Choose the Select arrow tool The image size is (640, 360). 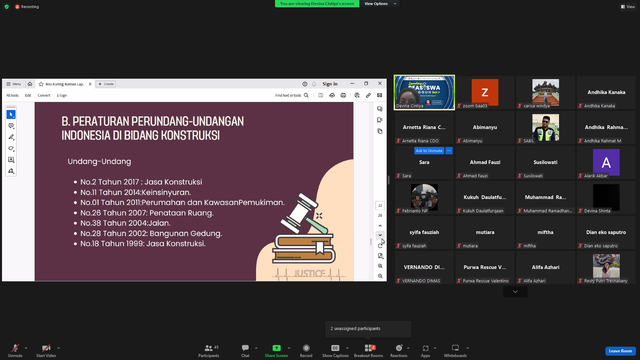coord(11,114)
